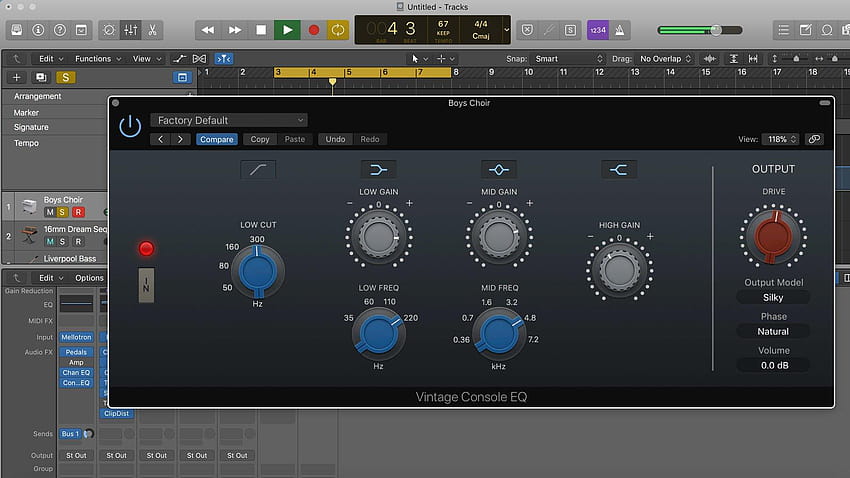The height and width of the screenshot is (478, 850).
Task: Open the Output Model Silky menu
Action: (x=773, y=298)
